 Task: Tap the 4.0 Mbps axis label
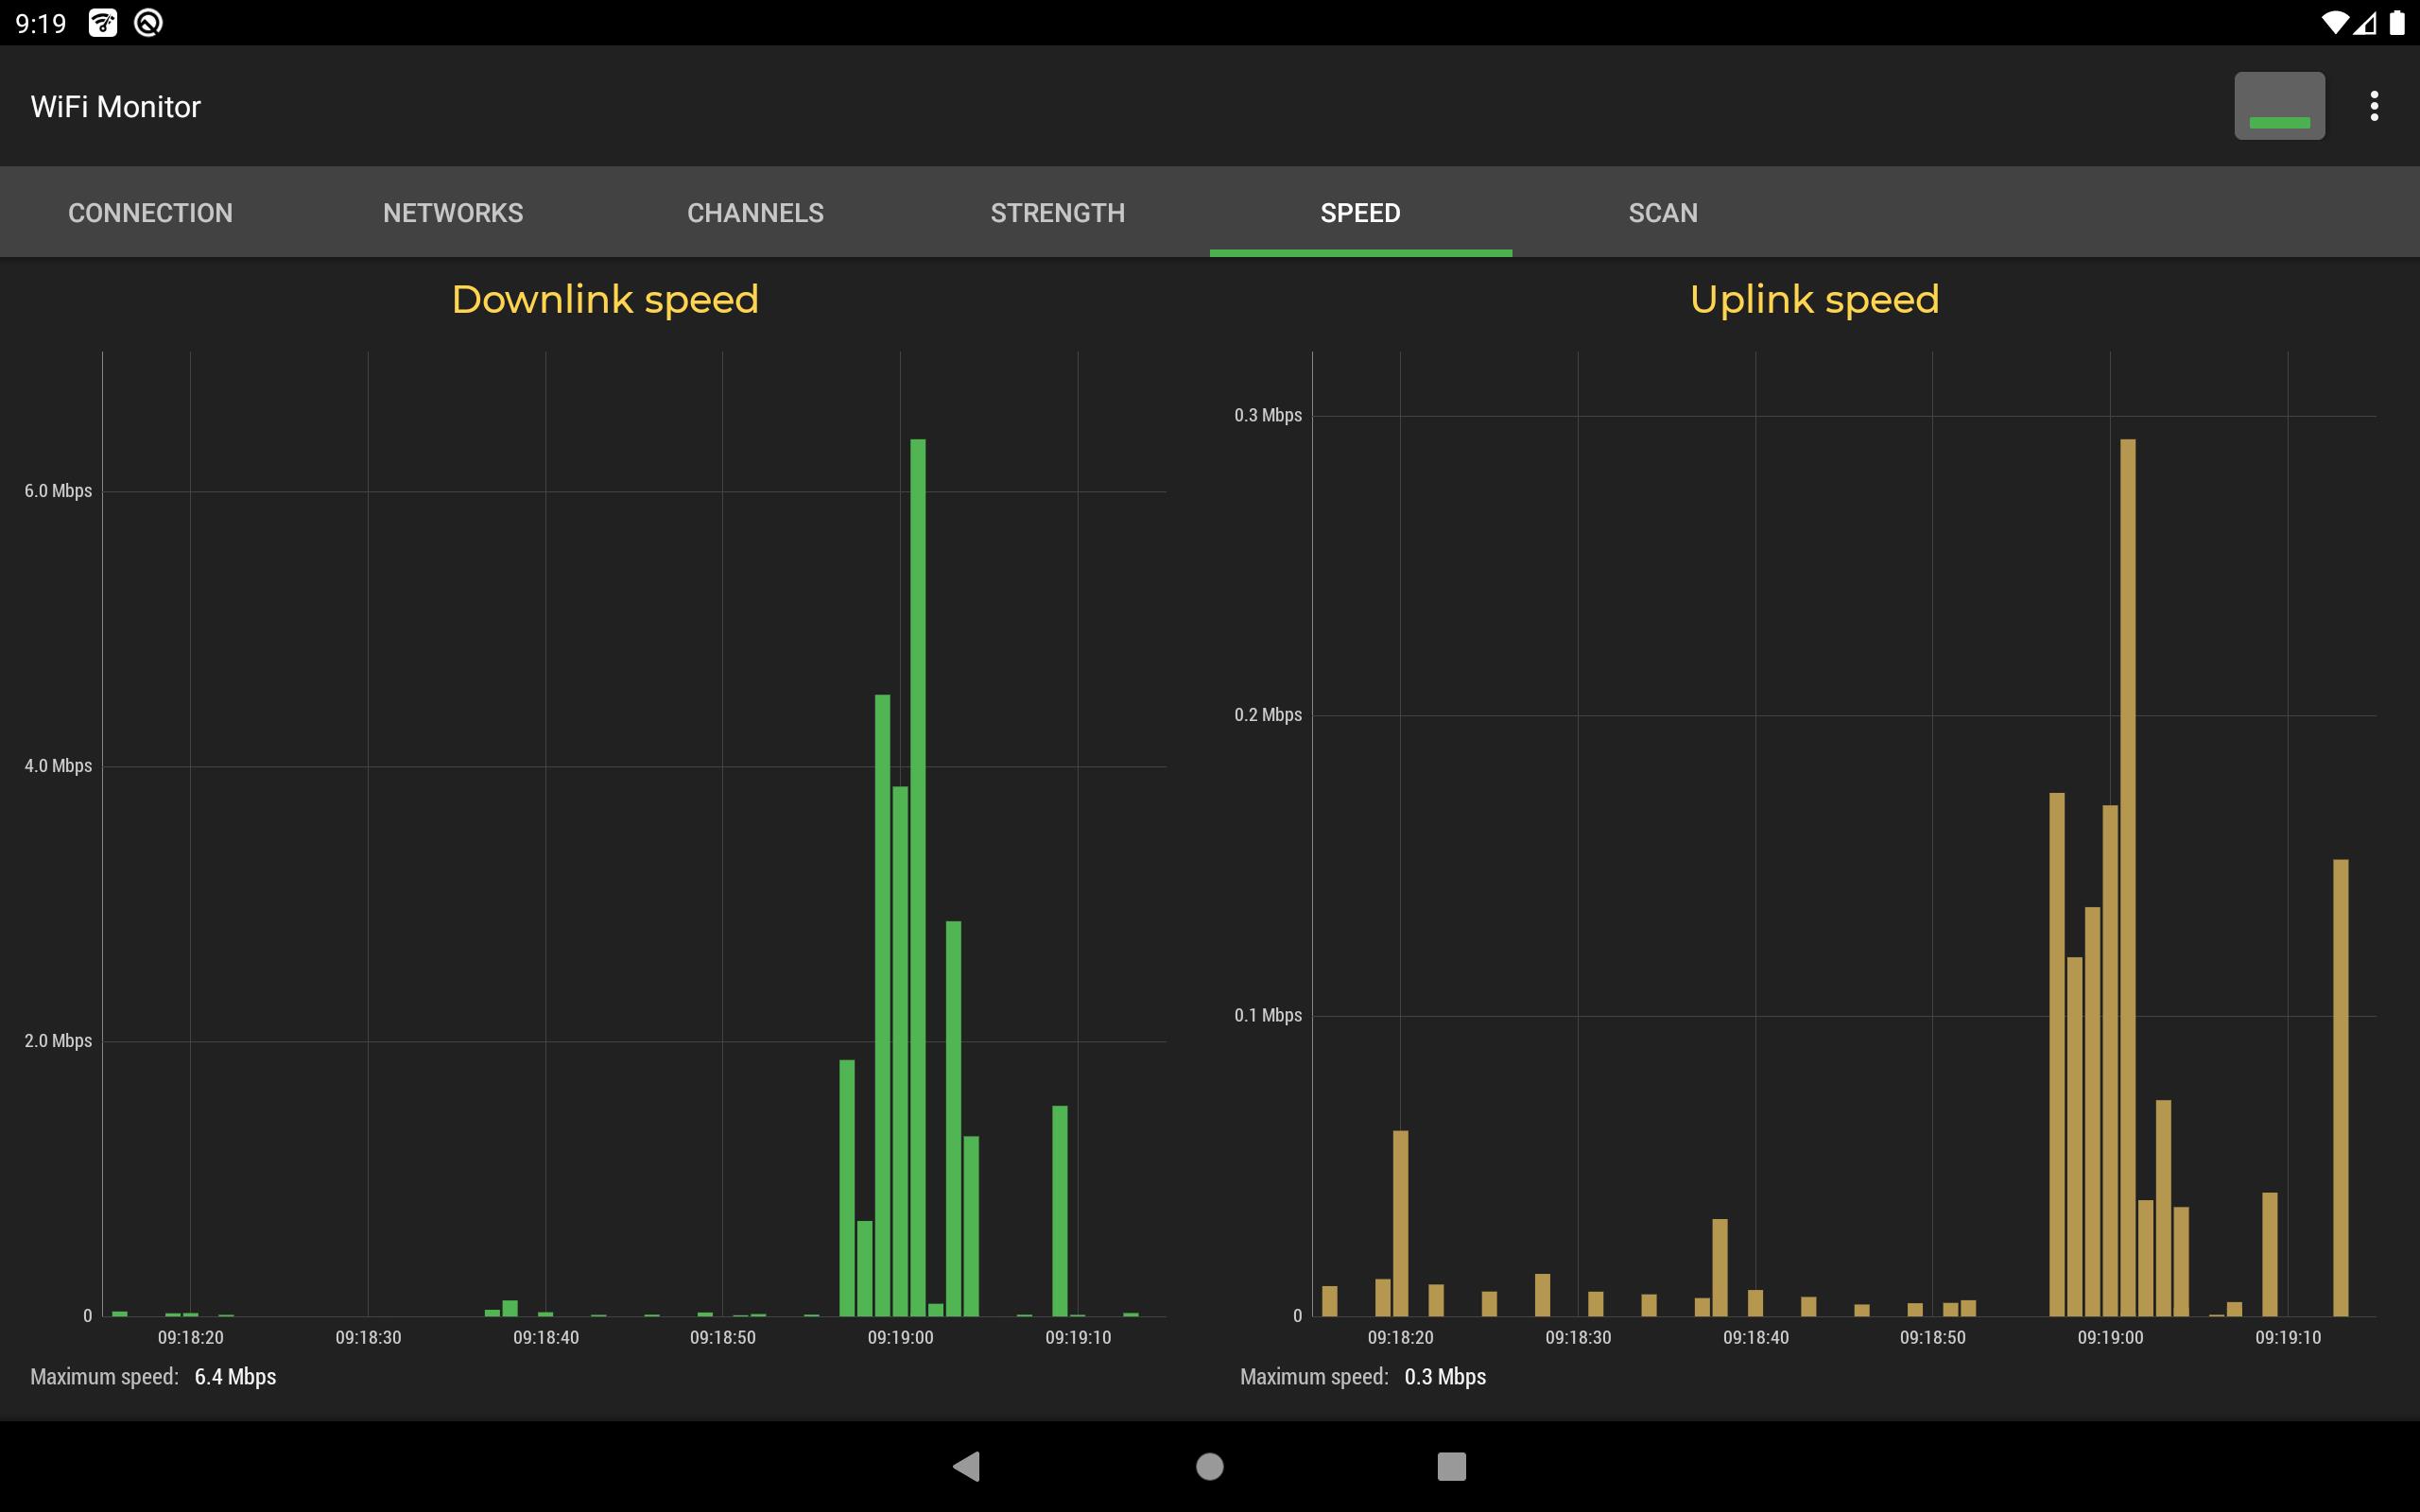pyautogui.click(x=58, y=766)
